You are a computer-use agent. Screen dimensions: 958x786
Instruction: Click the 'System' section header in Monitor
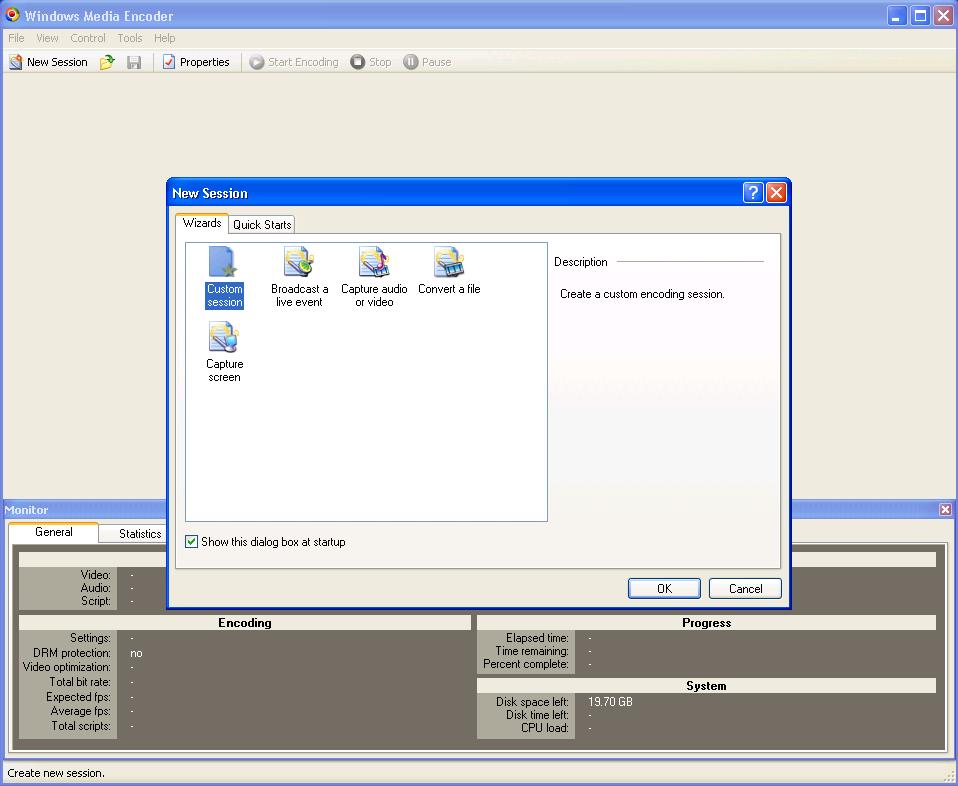pos(706,685)
